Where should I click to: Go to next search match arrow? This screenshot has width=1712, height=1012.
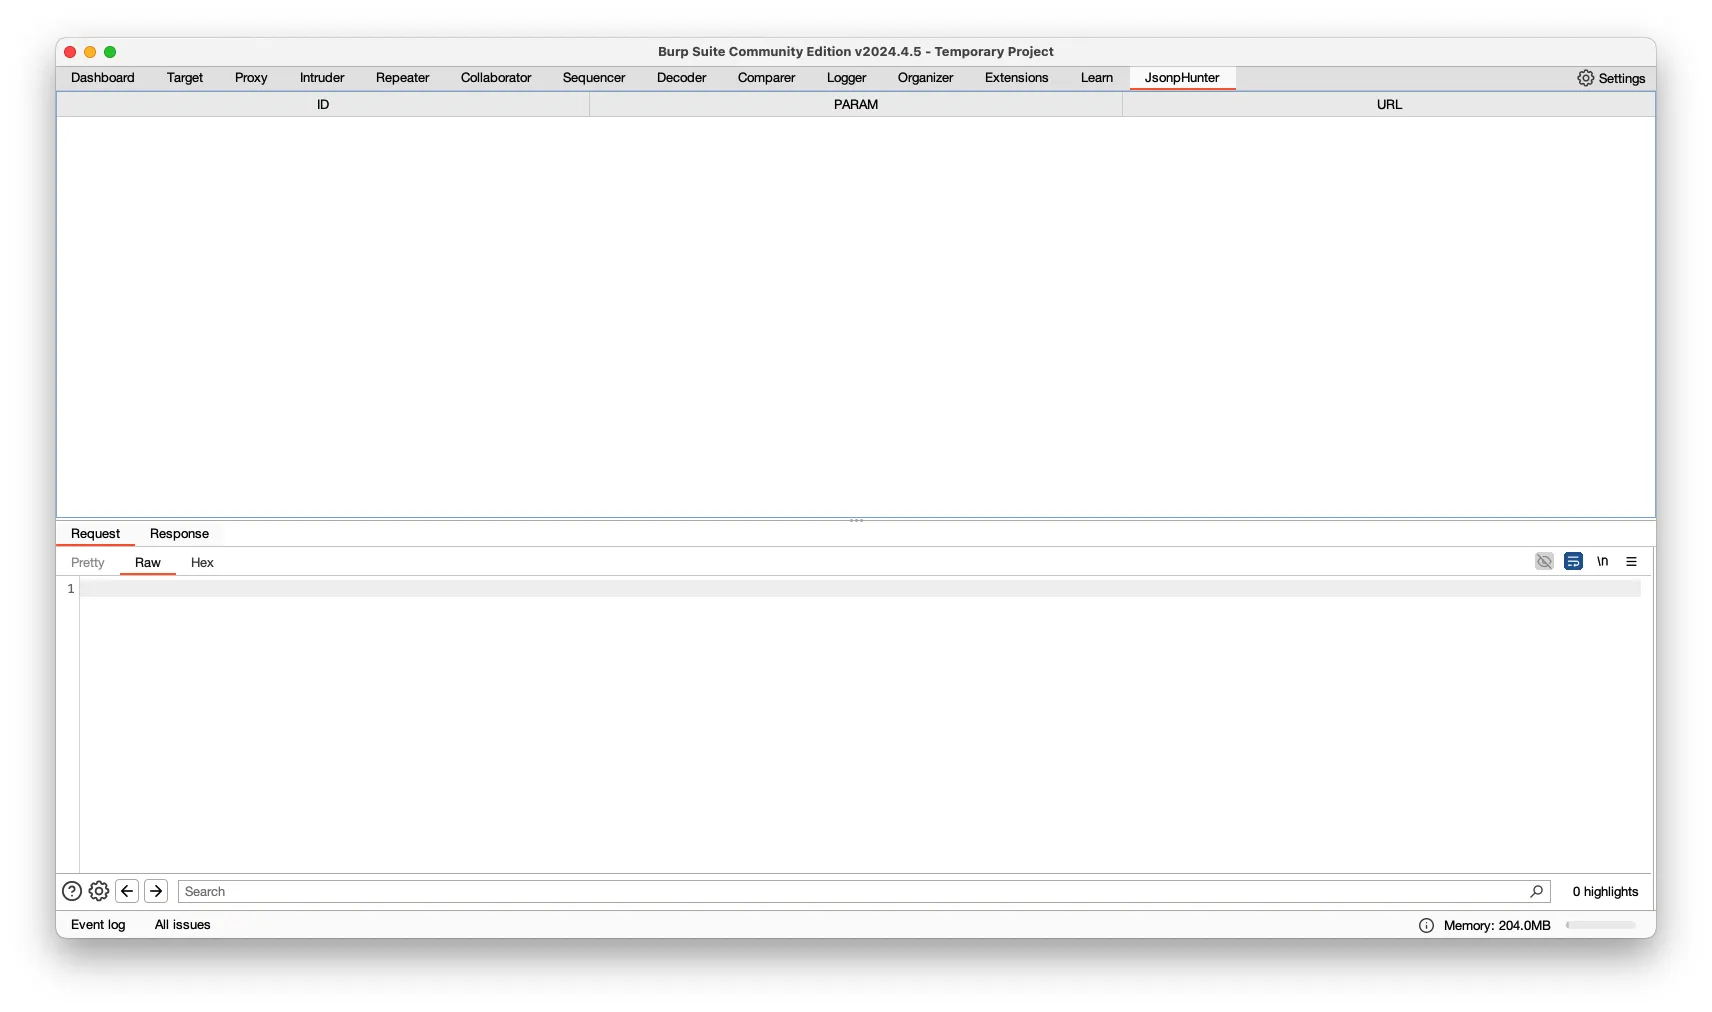(156, 891)
